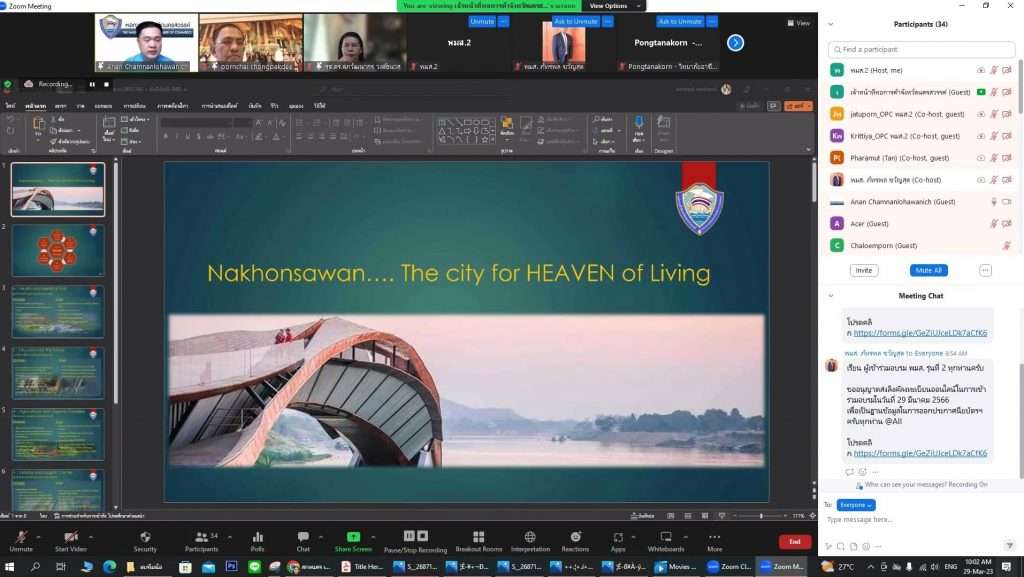1024x577 pixels.
Task: Click the three-dots button beside Mute All
Action: coord(985,270)
